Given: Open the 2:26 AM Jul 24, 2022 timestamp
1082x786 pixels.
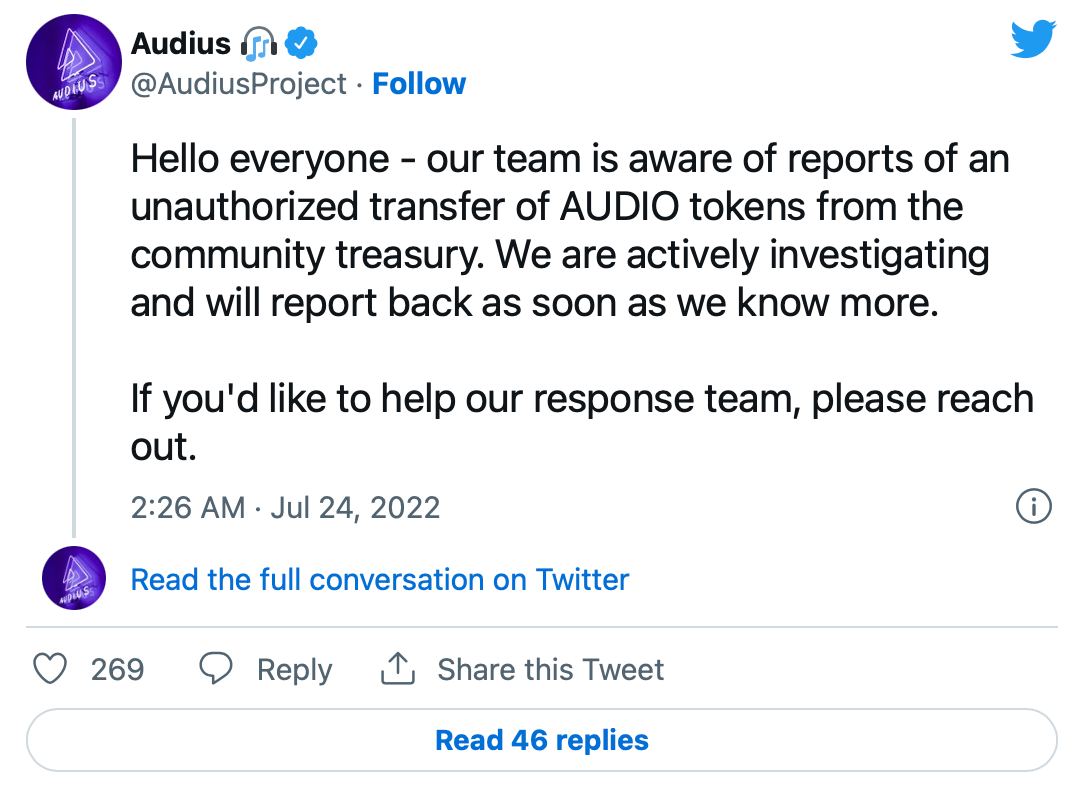Looking at the screenshot, I should tap(285, 507).
